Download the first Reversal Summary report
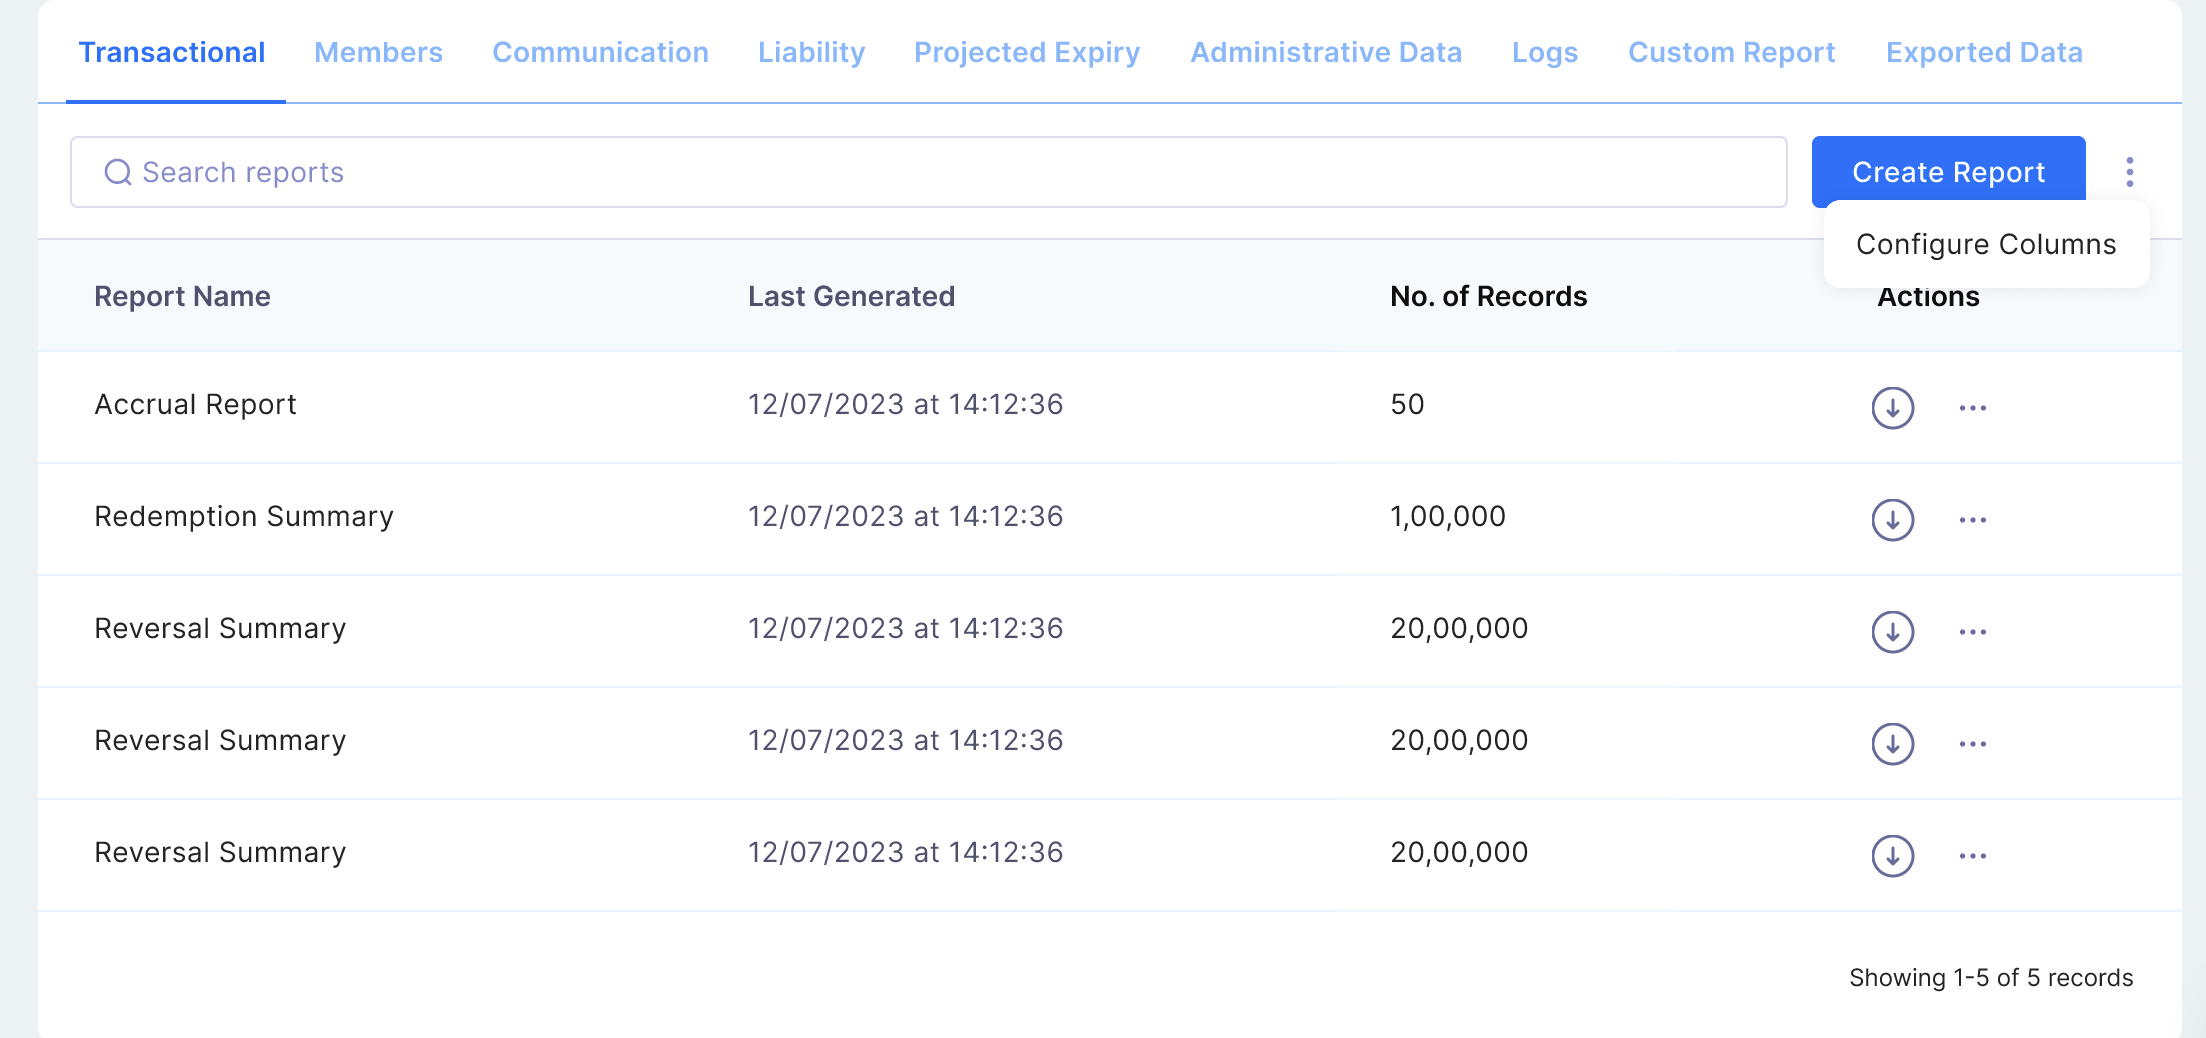The height and width of the screenshot is (1038, 2206). click(x=1892, y=631)
